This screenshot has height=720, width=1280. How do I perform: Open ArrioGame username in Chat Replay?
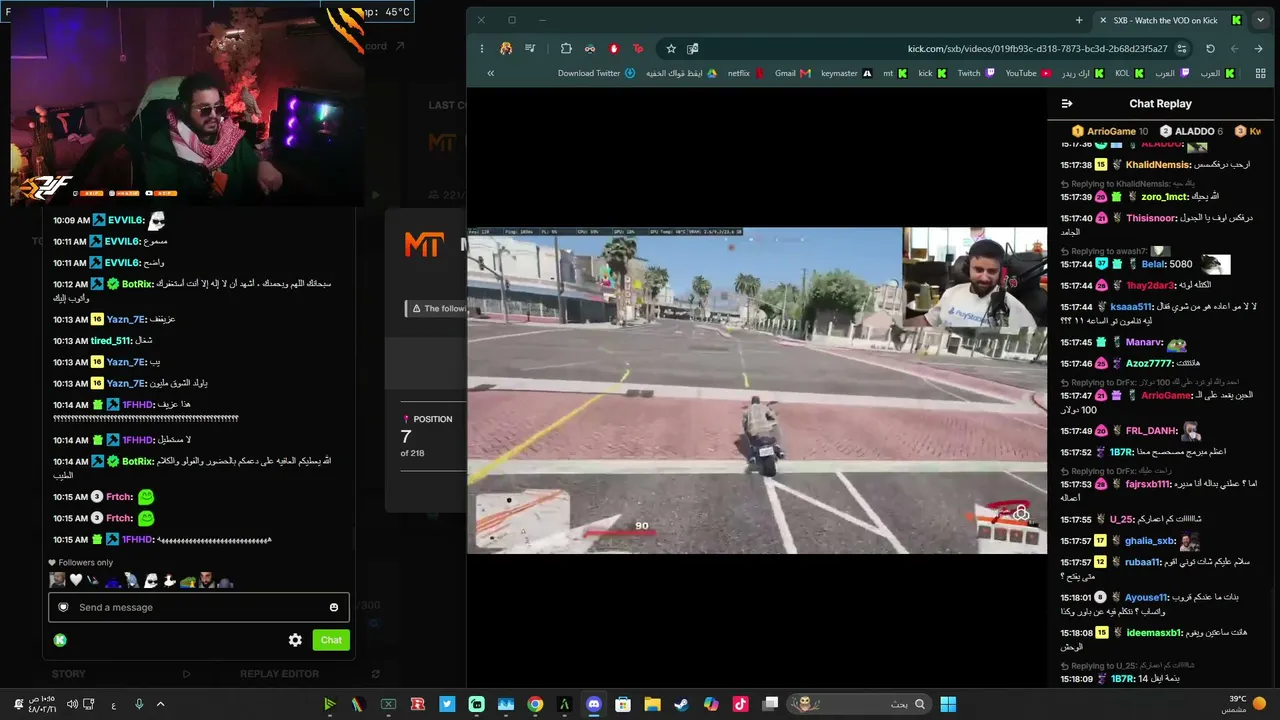(1167, 395)
